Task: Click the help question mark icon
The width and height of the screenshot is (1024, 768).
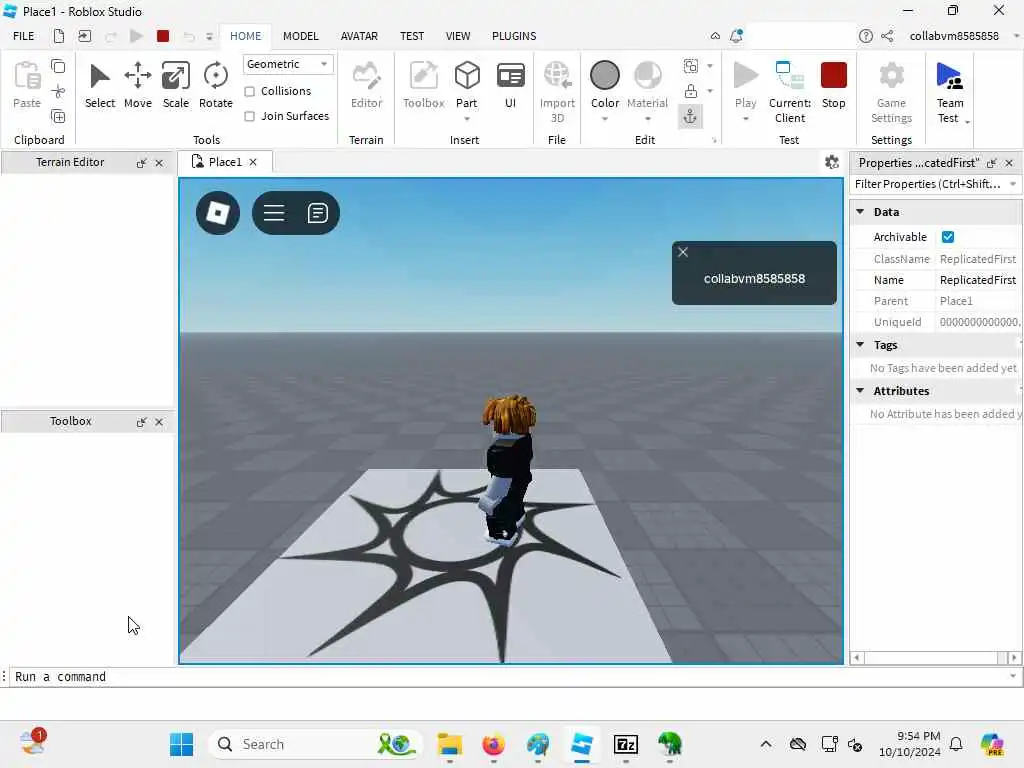Action: 865,36
